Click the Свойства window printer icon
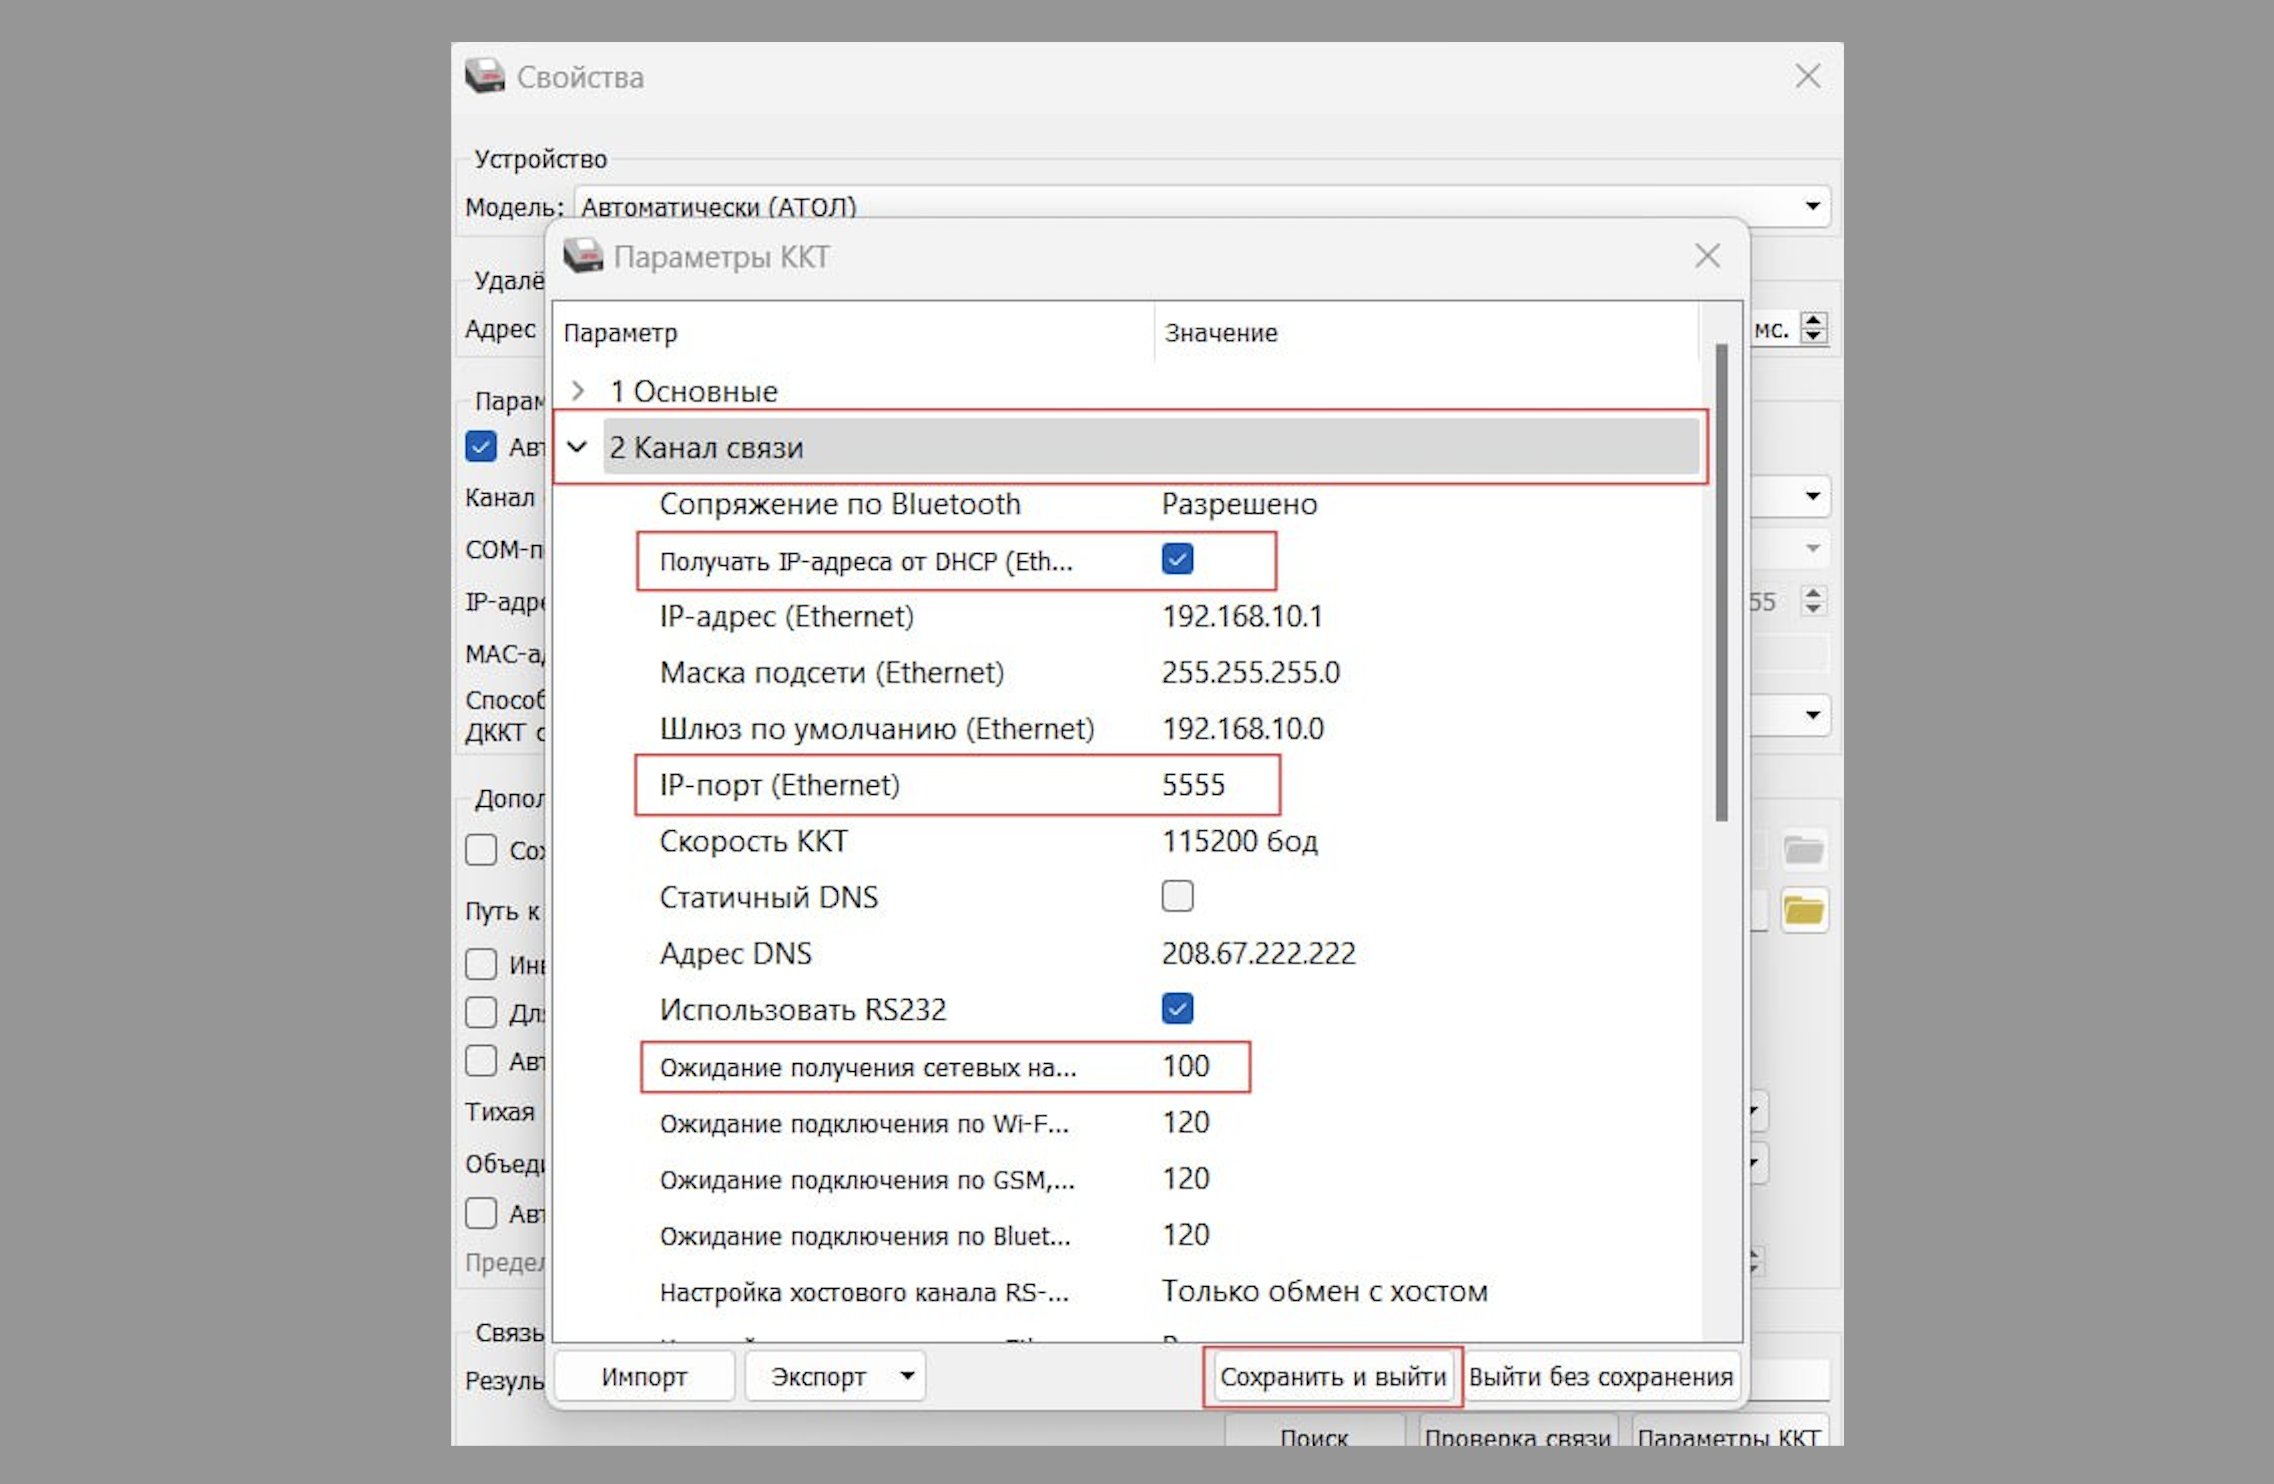 point(485,76)
